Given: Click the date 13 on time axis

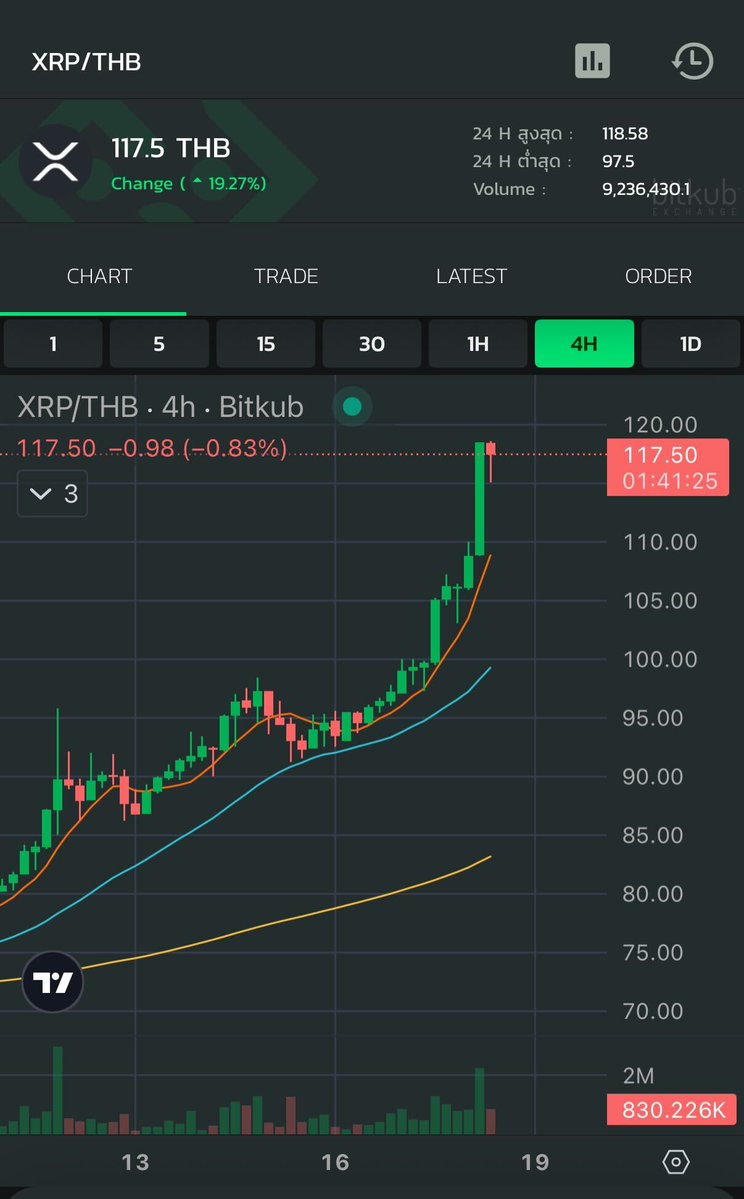Looking at the screenshot, I should point(135,1162).
